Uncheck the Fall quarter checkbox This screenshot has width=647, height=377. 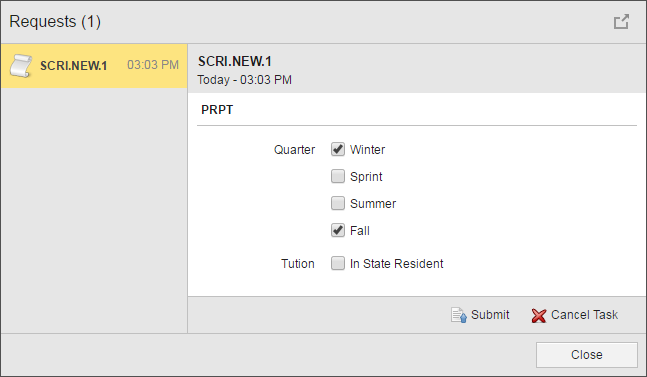tap(338, 230)
